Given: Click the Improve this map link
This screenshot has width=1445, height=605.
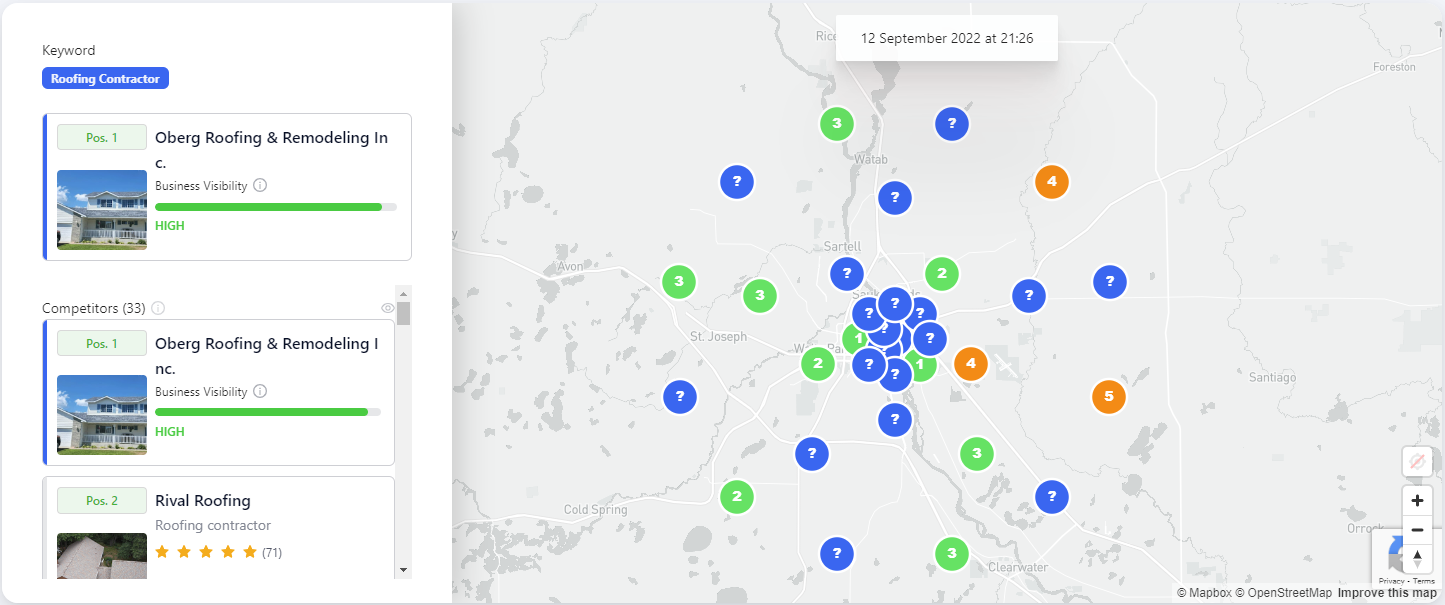Looking at the screenshot, I should pos(1388,593).
